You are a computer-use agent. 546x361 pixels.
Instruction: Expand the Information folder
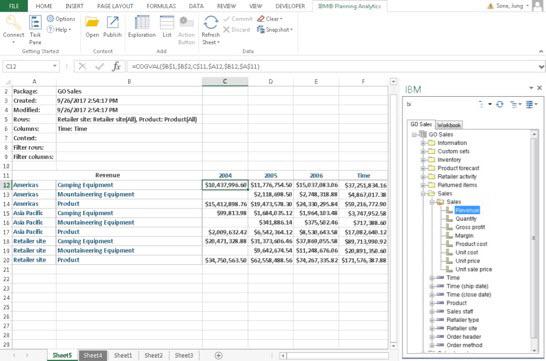point(423,143)
